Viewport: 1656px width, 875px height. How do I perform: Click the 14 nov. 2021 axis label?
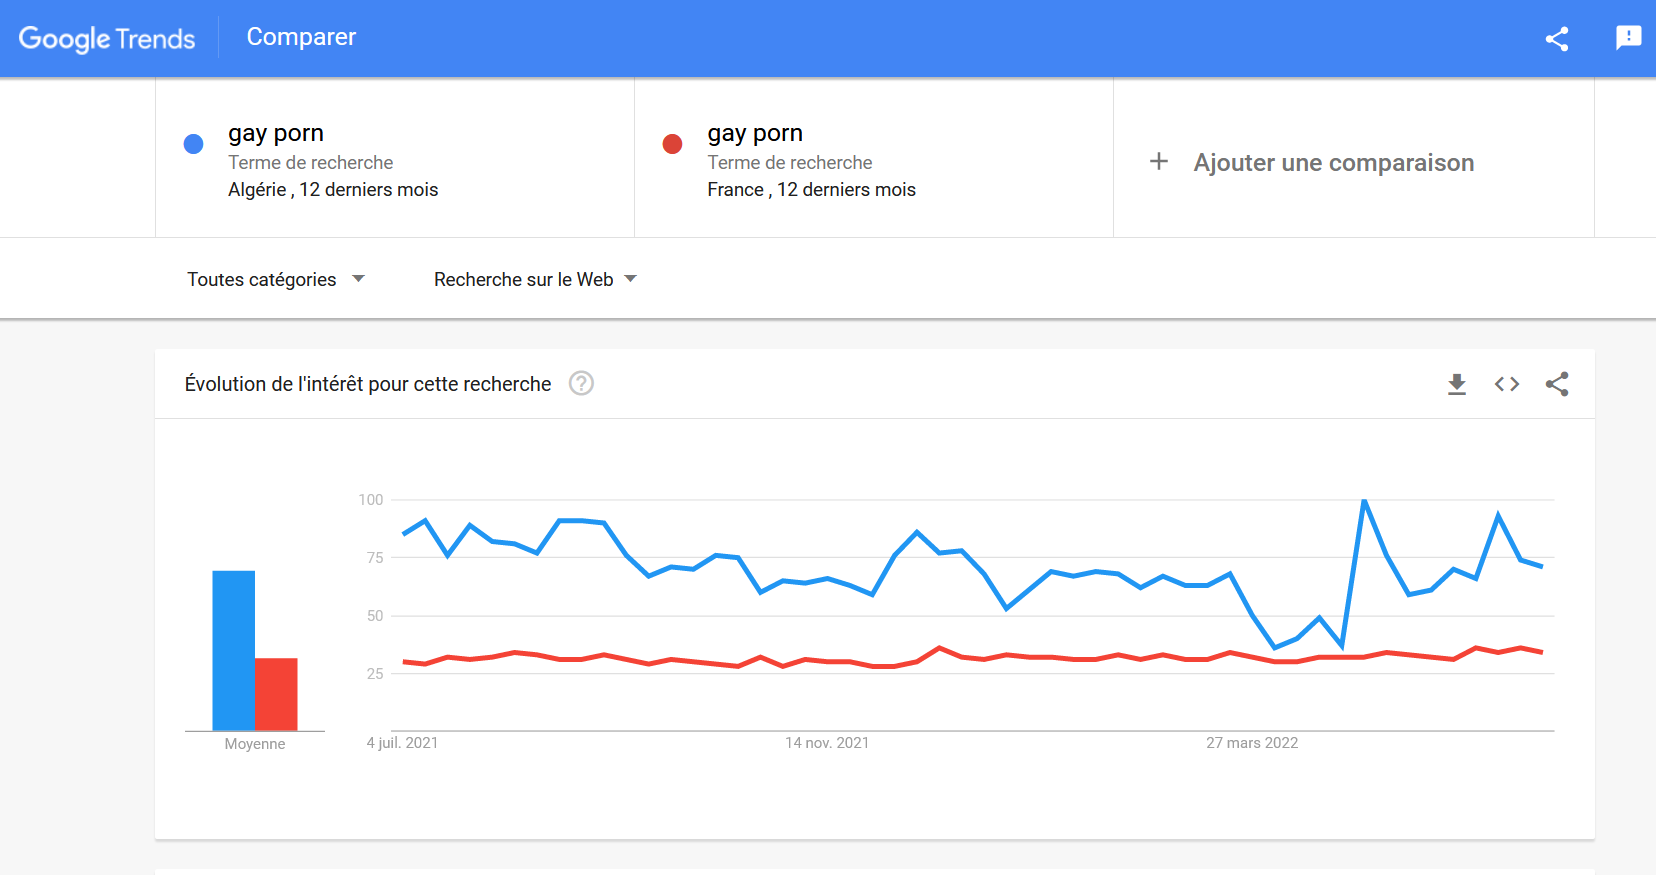click(x=827, y=743)
